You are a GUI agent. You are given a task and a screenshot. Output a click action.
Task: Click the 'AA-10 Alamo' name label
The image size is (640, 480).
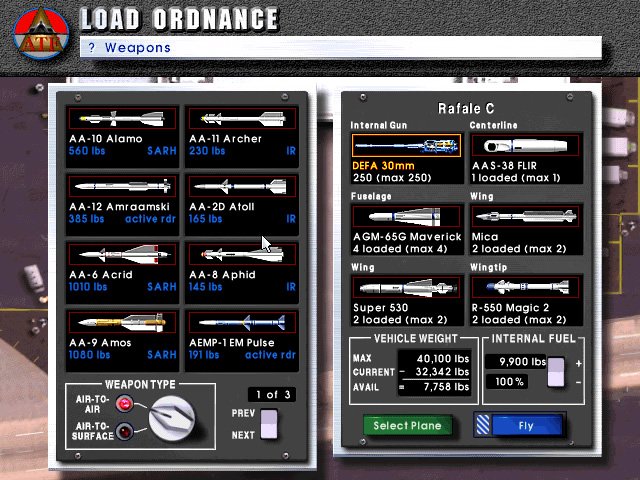pos(106,139)
